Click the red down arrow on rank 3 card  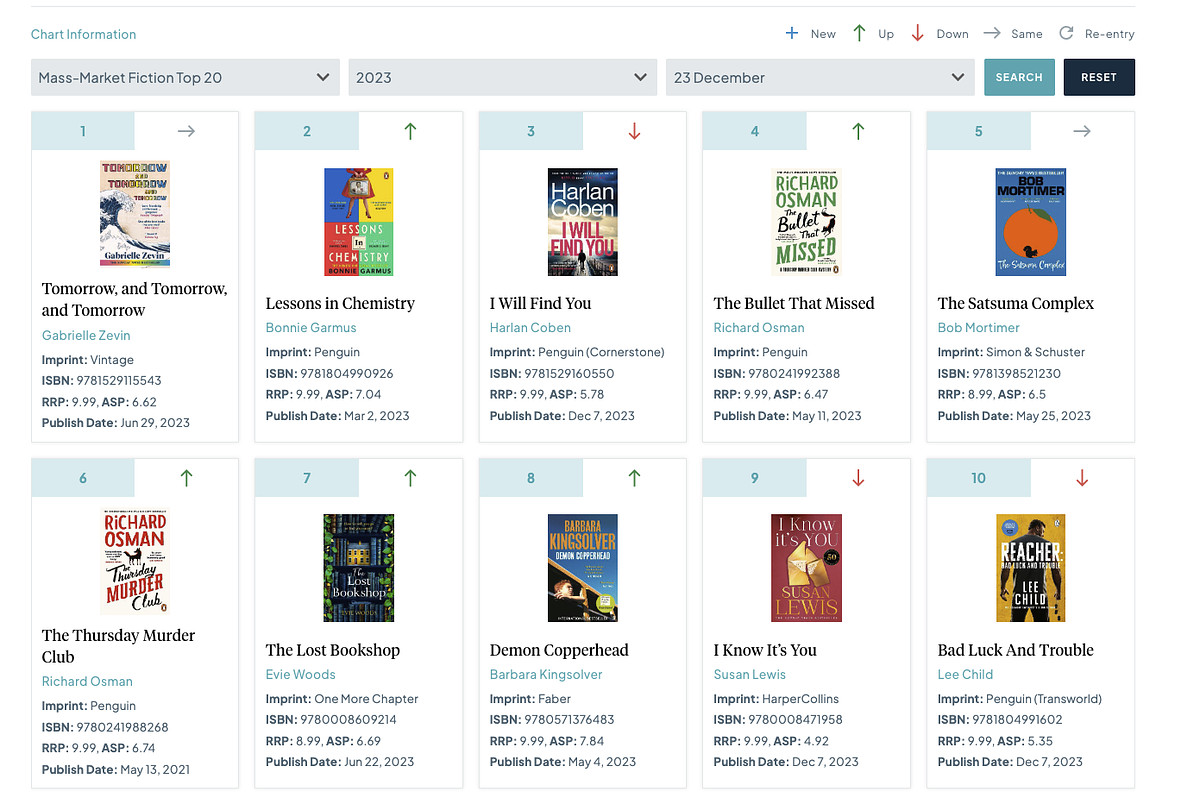pos(634,131)
